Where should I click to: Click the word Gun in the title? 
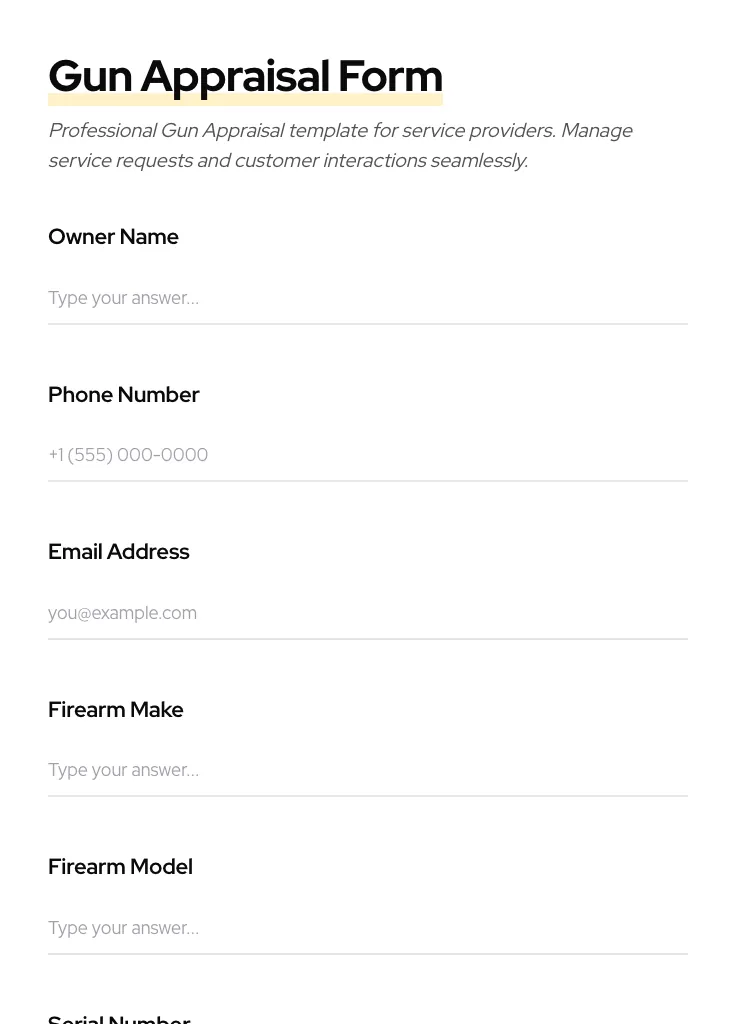coord(90,77)
